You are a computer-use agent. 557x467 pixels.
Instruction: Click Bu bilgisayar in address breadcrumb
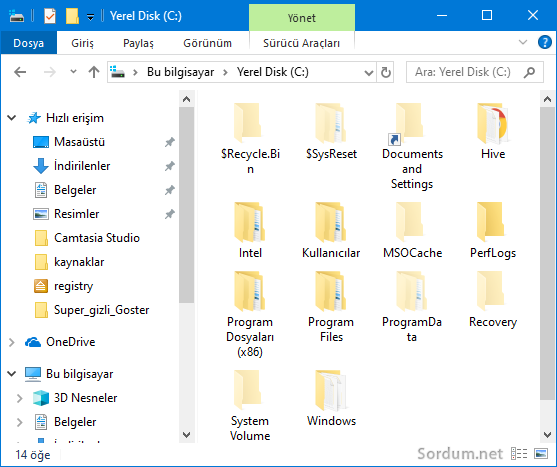click(x=180, y=72)
